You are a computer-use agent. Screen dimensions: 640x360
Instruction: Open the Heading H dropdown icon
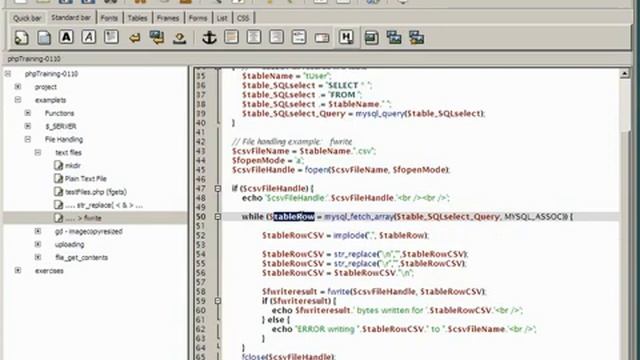[346, 38]
